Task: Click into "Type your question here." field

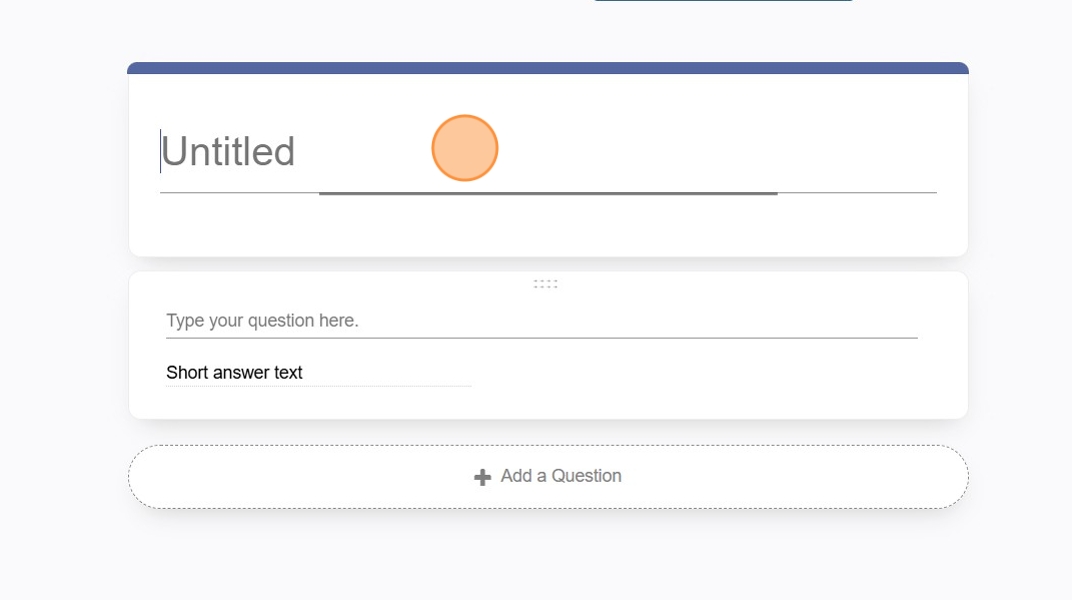Action: [x=540, y=321]
